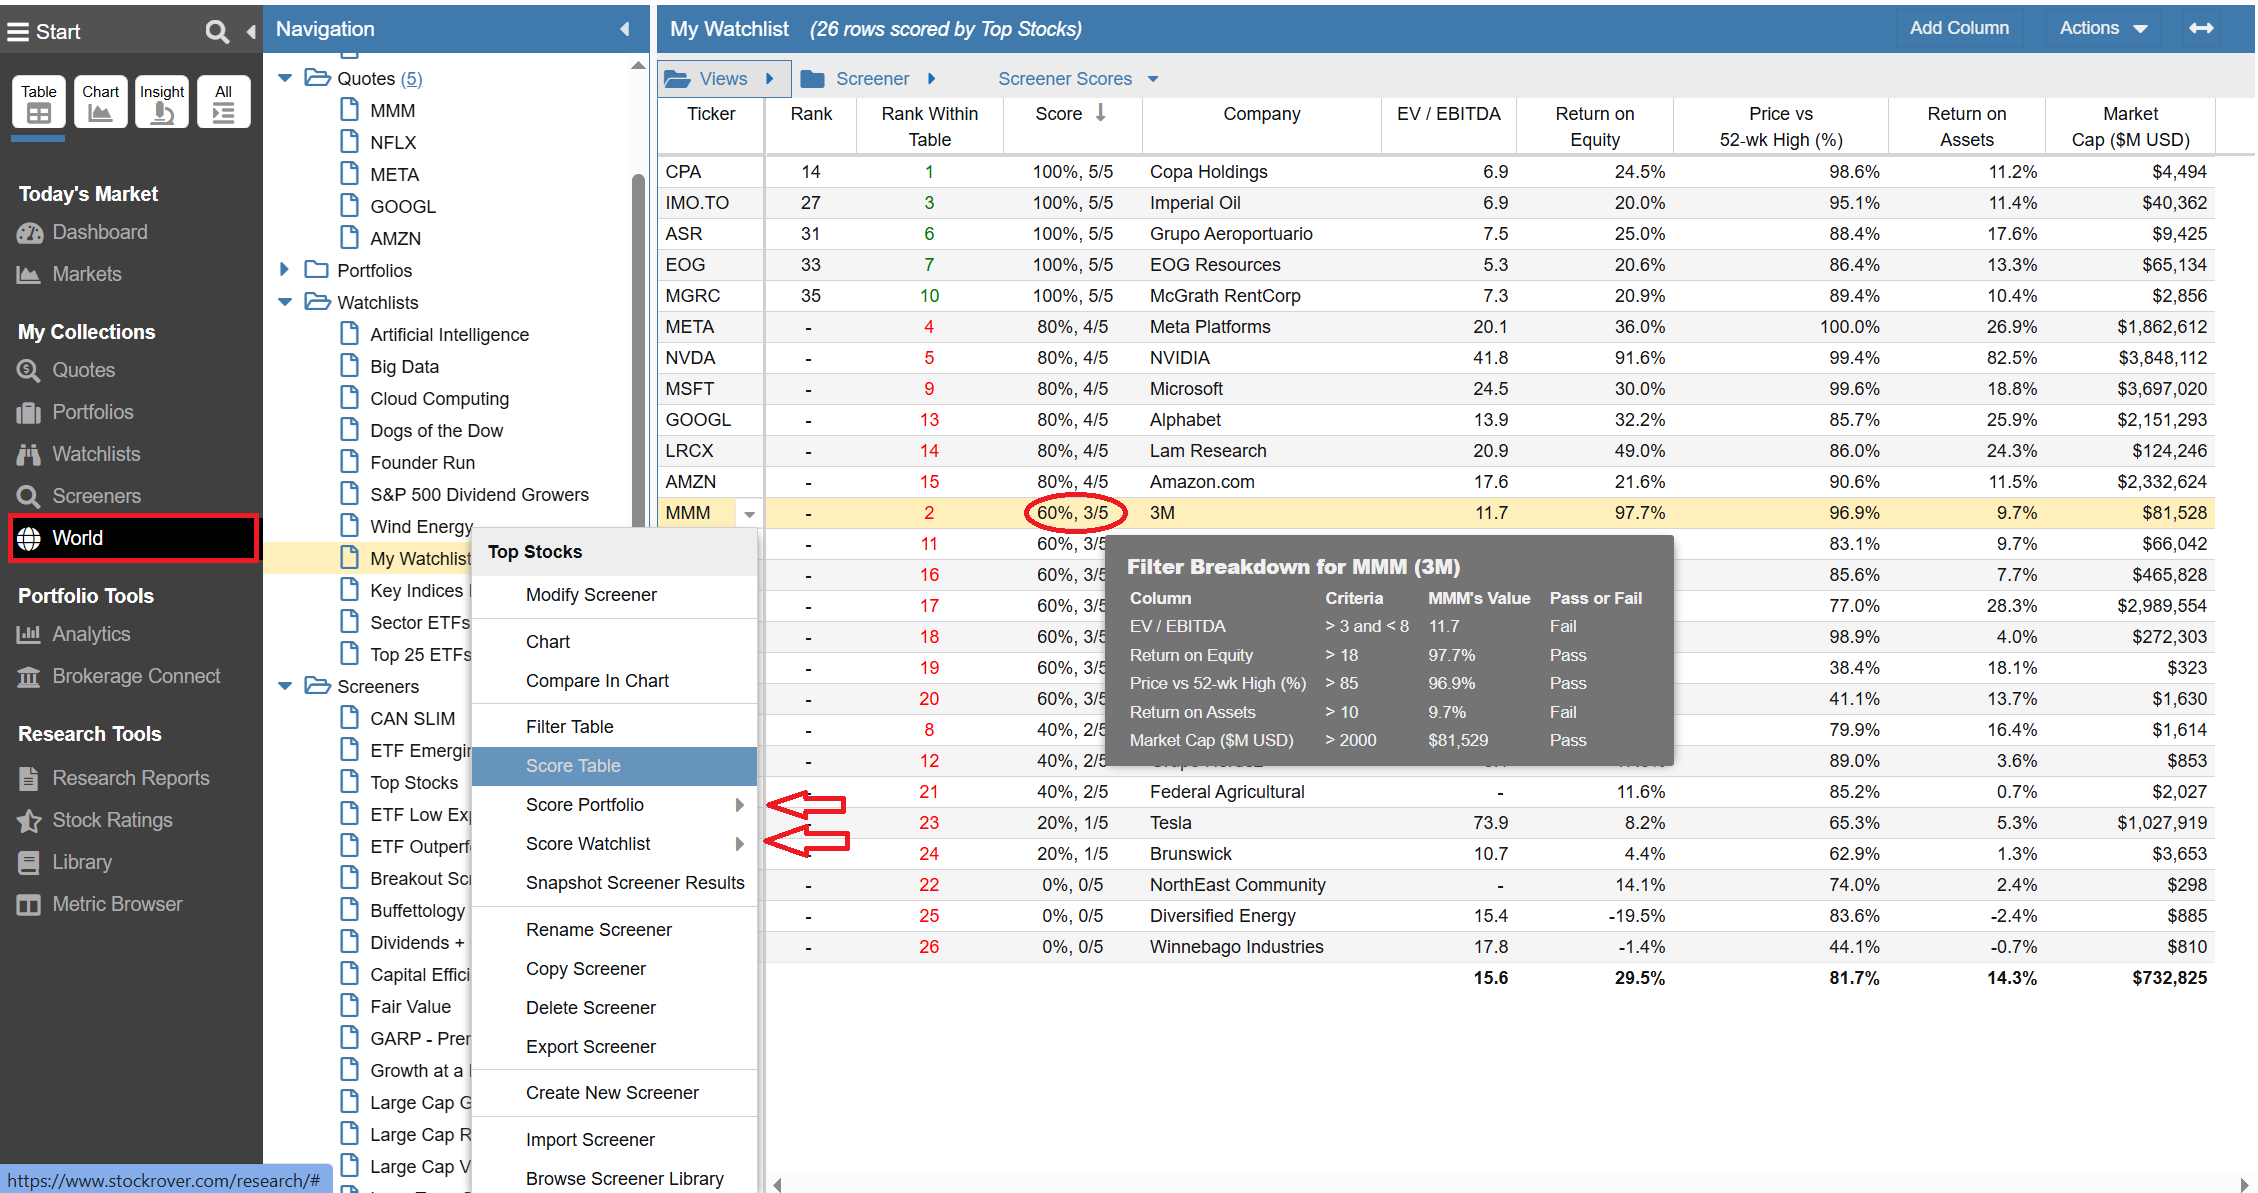This screenshot has width=2258, height=1193.
Task: Switch to All view icon
Action: (x=223, y=102)
